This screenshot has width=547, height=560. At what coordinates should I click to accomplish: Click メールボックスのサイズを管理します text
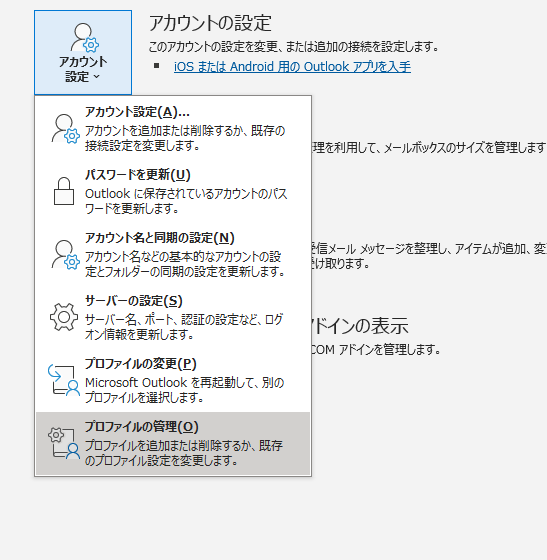point(429,148)
